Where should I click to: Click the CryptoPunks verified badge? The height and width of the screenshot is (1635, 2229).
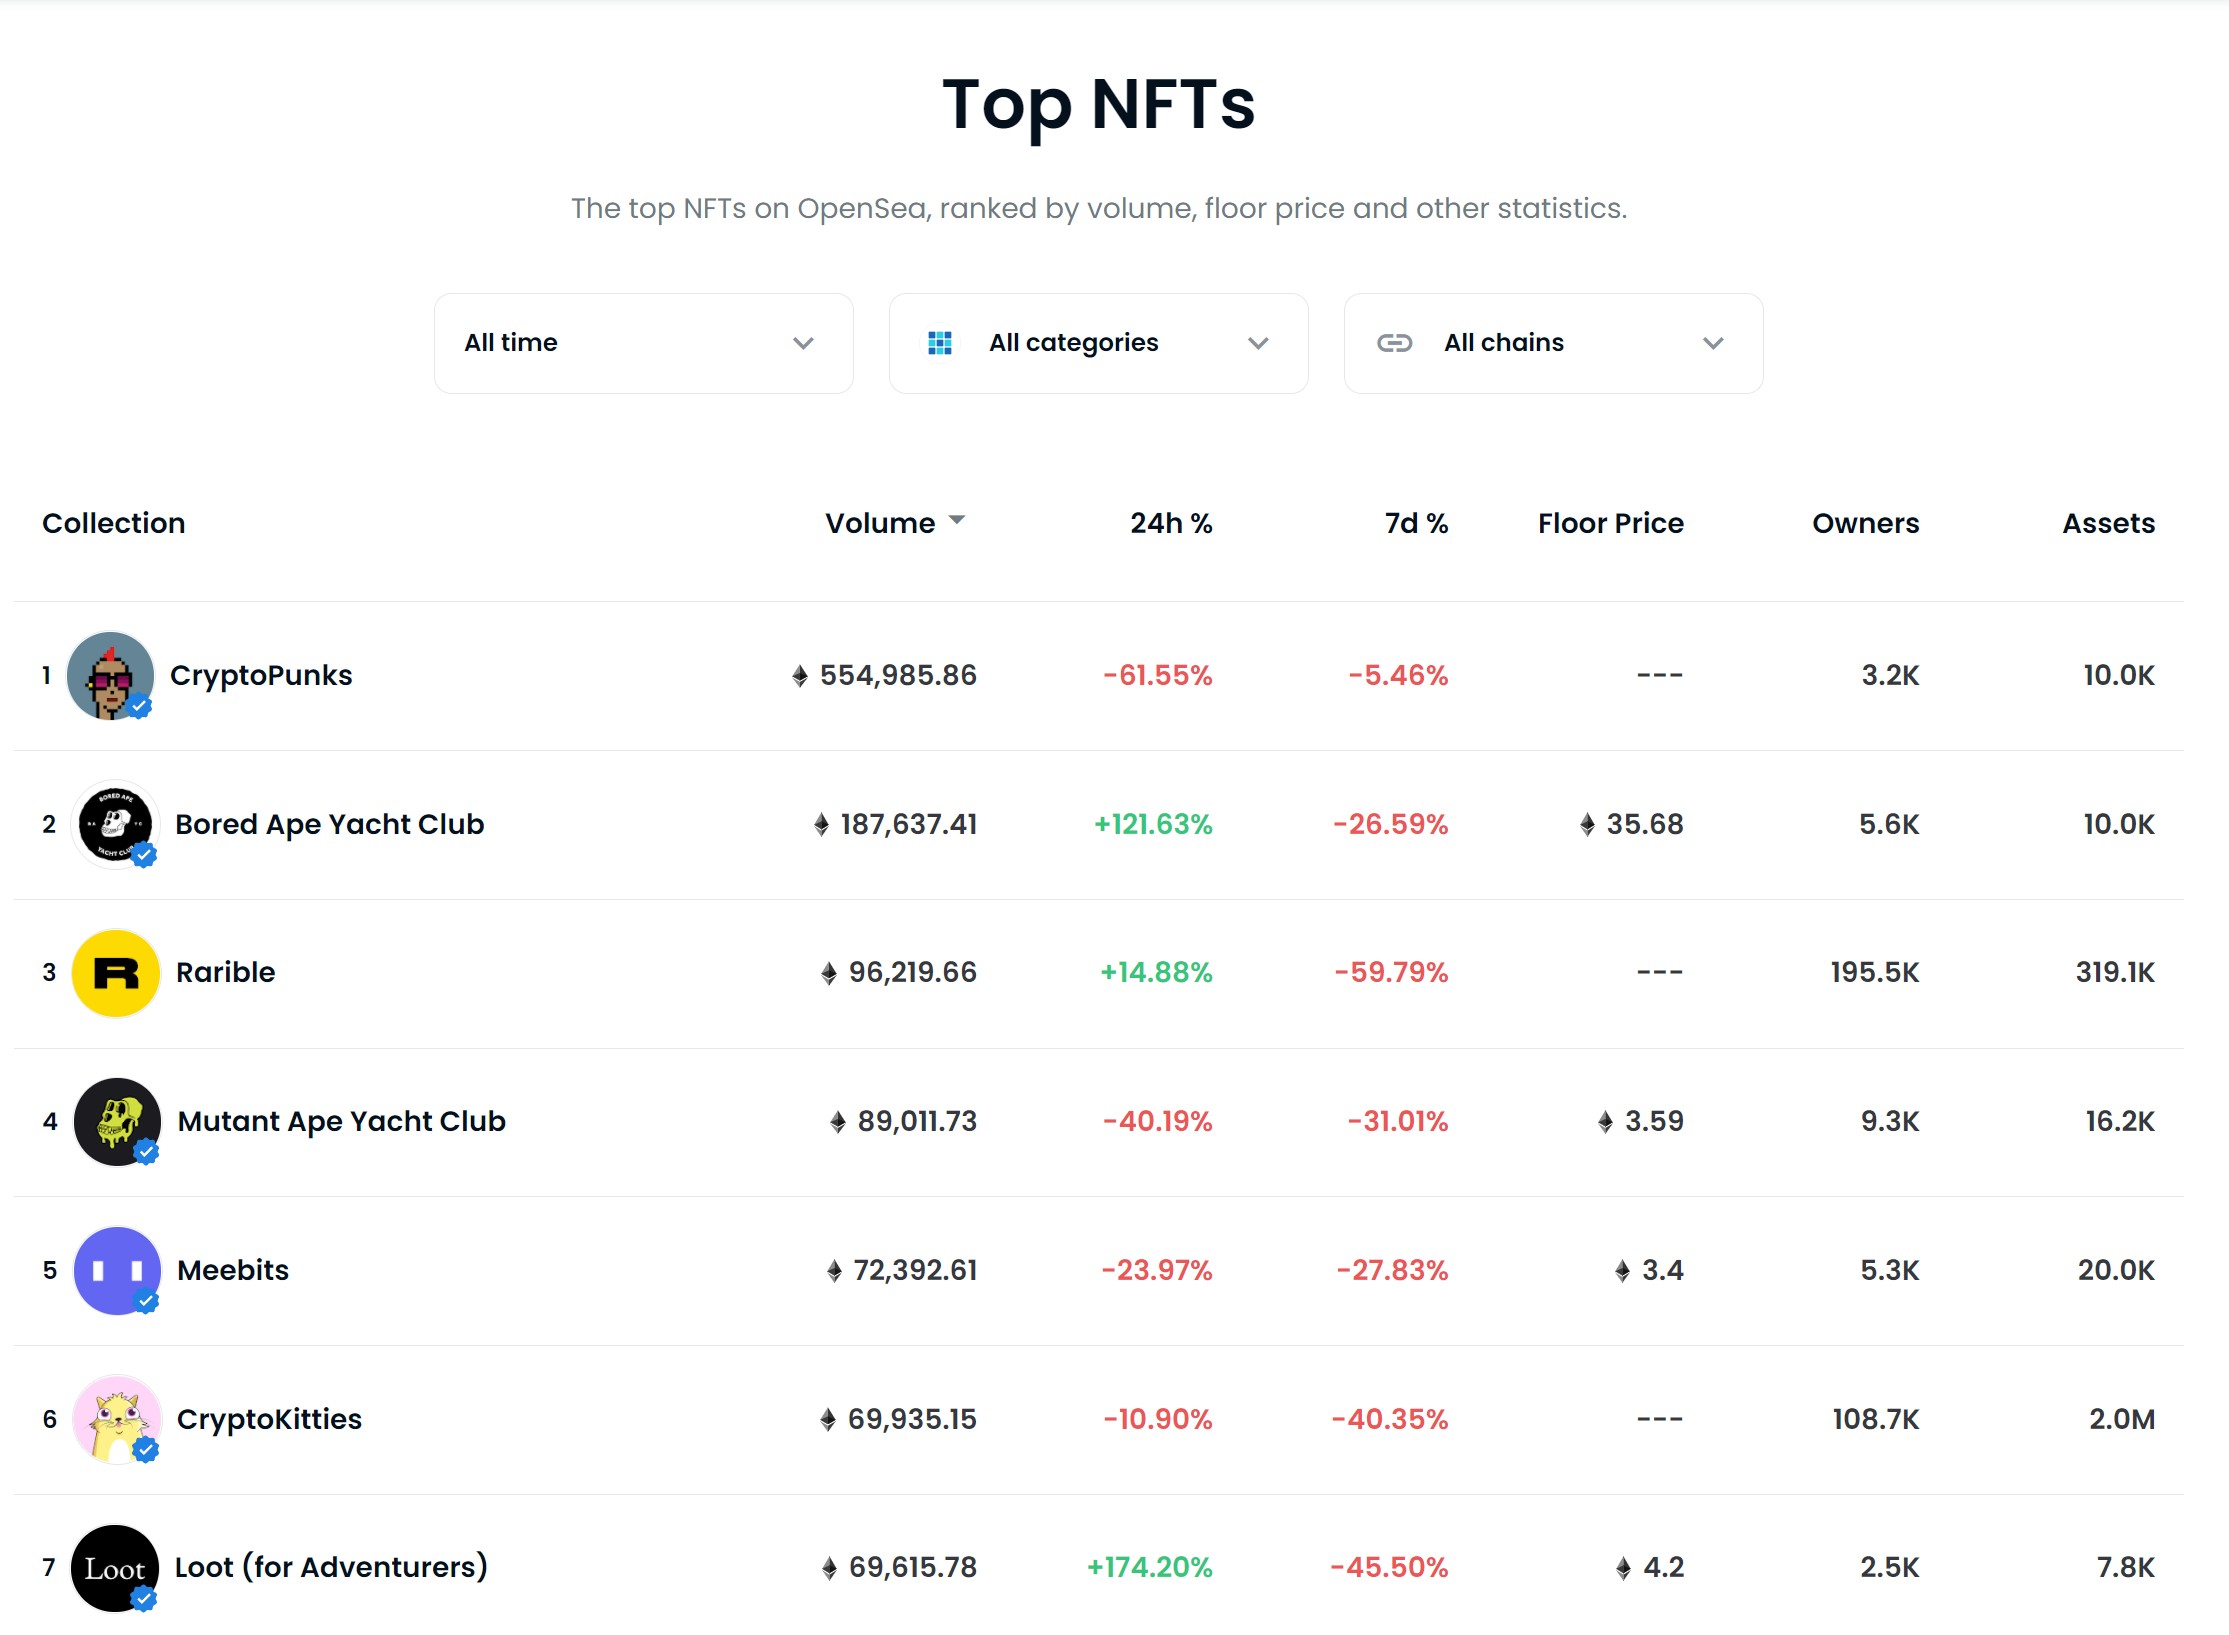pos(140,706)
